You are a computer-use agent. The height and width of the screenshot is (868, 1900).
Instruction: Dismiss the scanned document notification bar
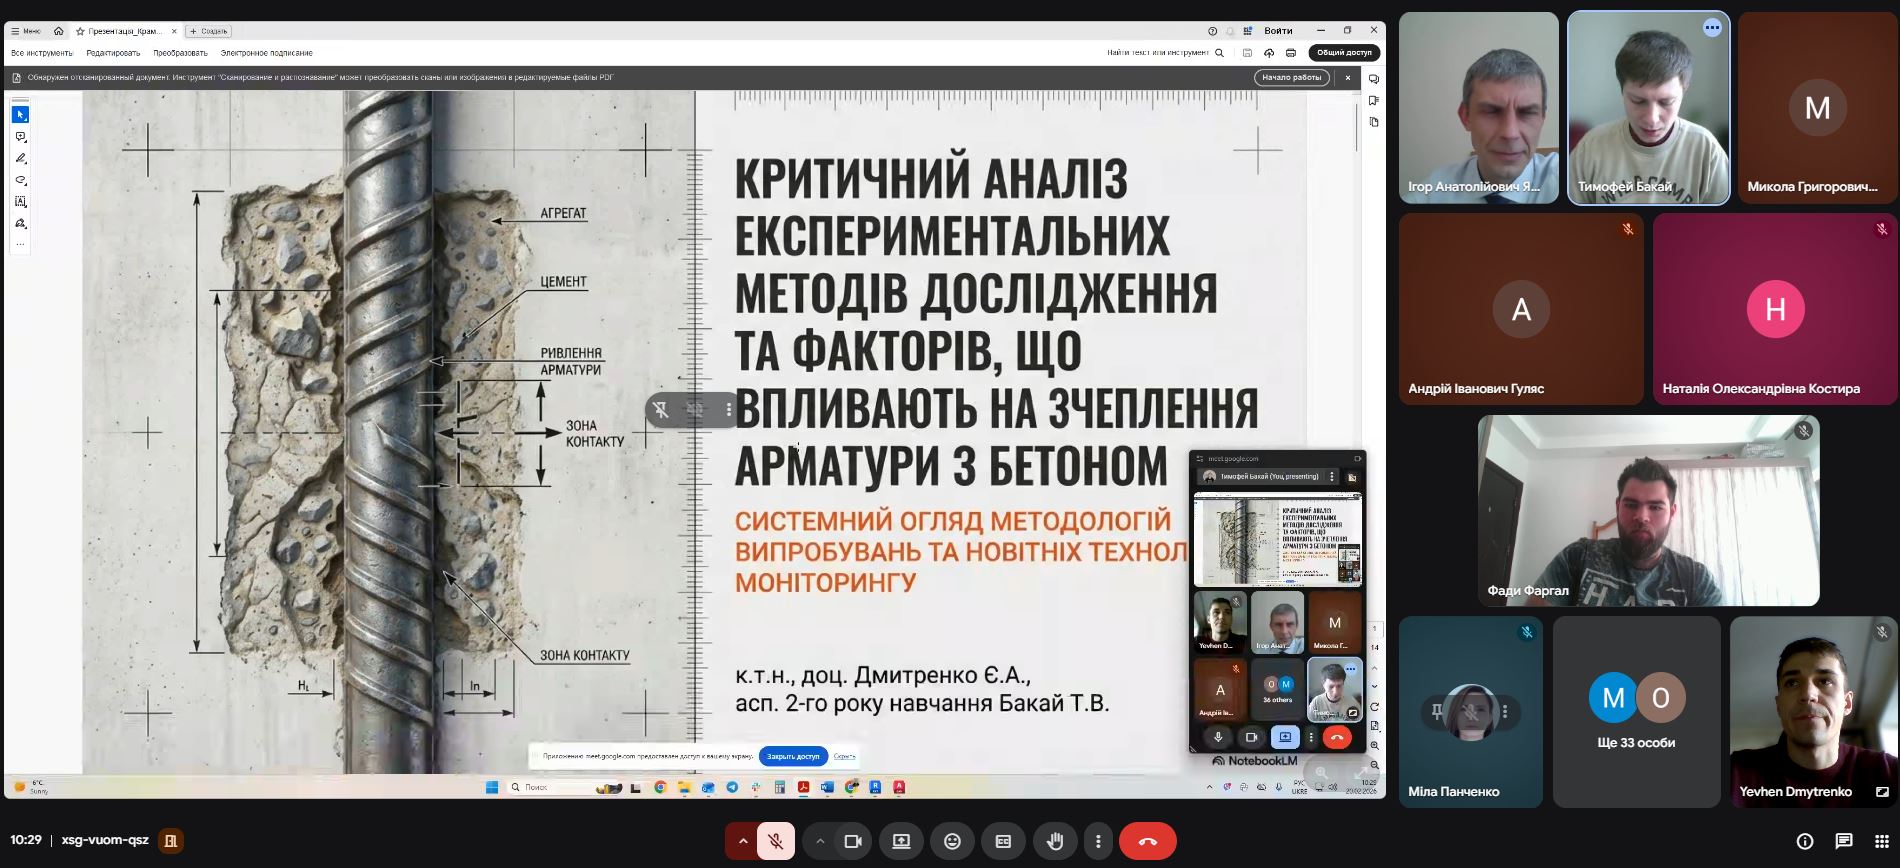click(x=1348, y=78)
